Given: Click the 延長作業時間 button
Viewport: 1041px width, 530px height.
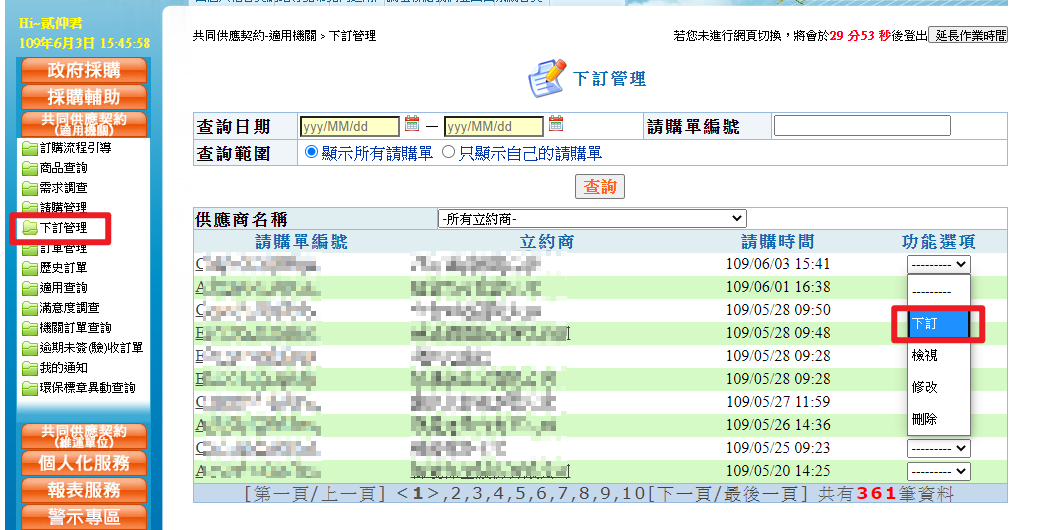Looking at the screenshot, I should (968, 35).
